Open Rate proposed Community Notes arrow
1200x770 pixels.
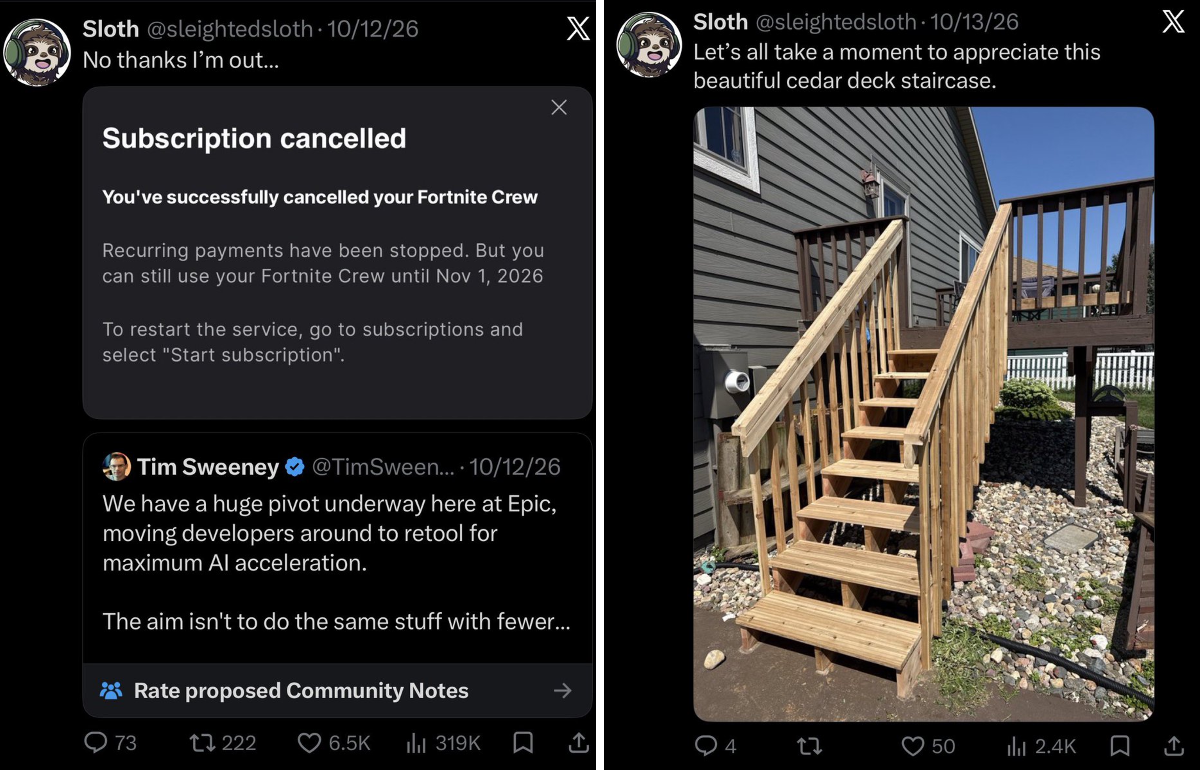(563, 690)
